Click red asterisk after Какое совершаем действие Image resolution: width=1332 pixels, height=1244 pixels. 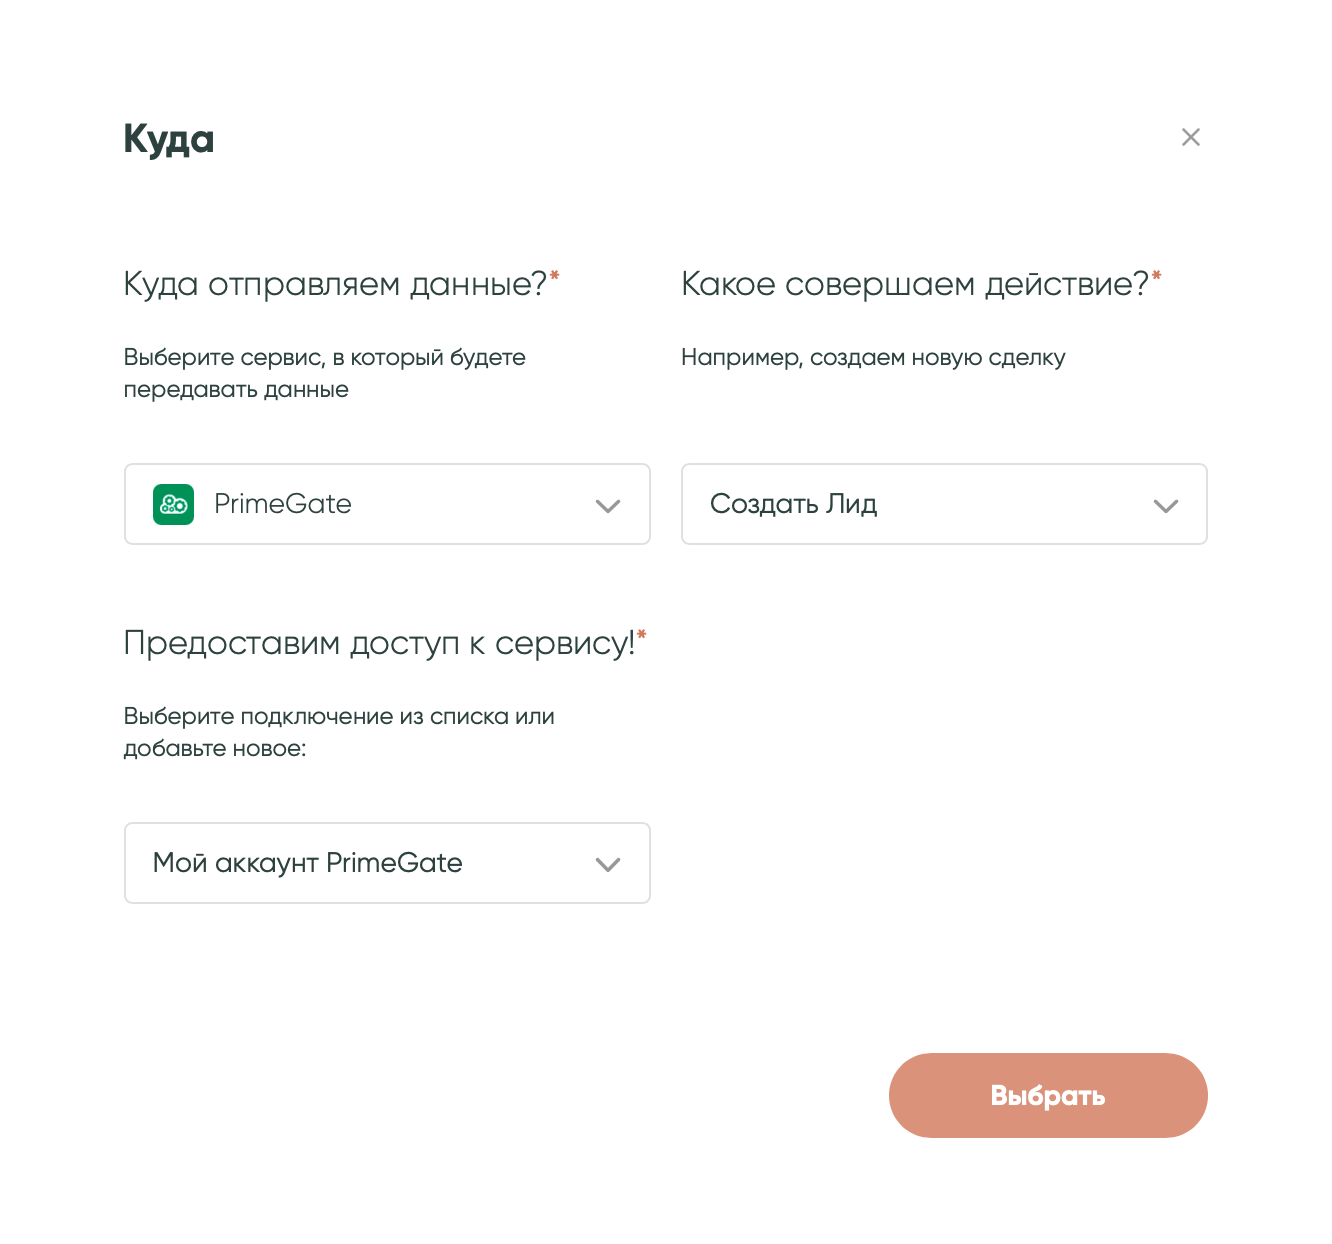pos(1157,276)
